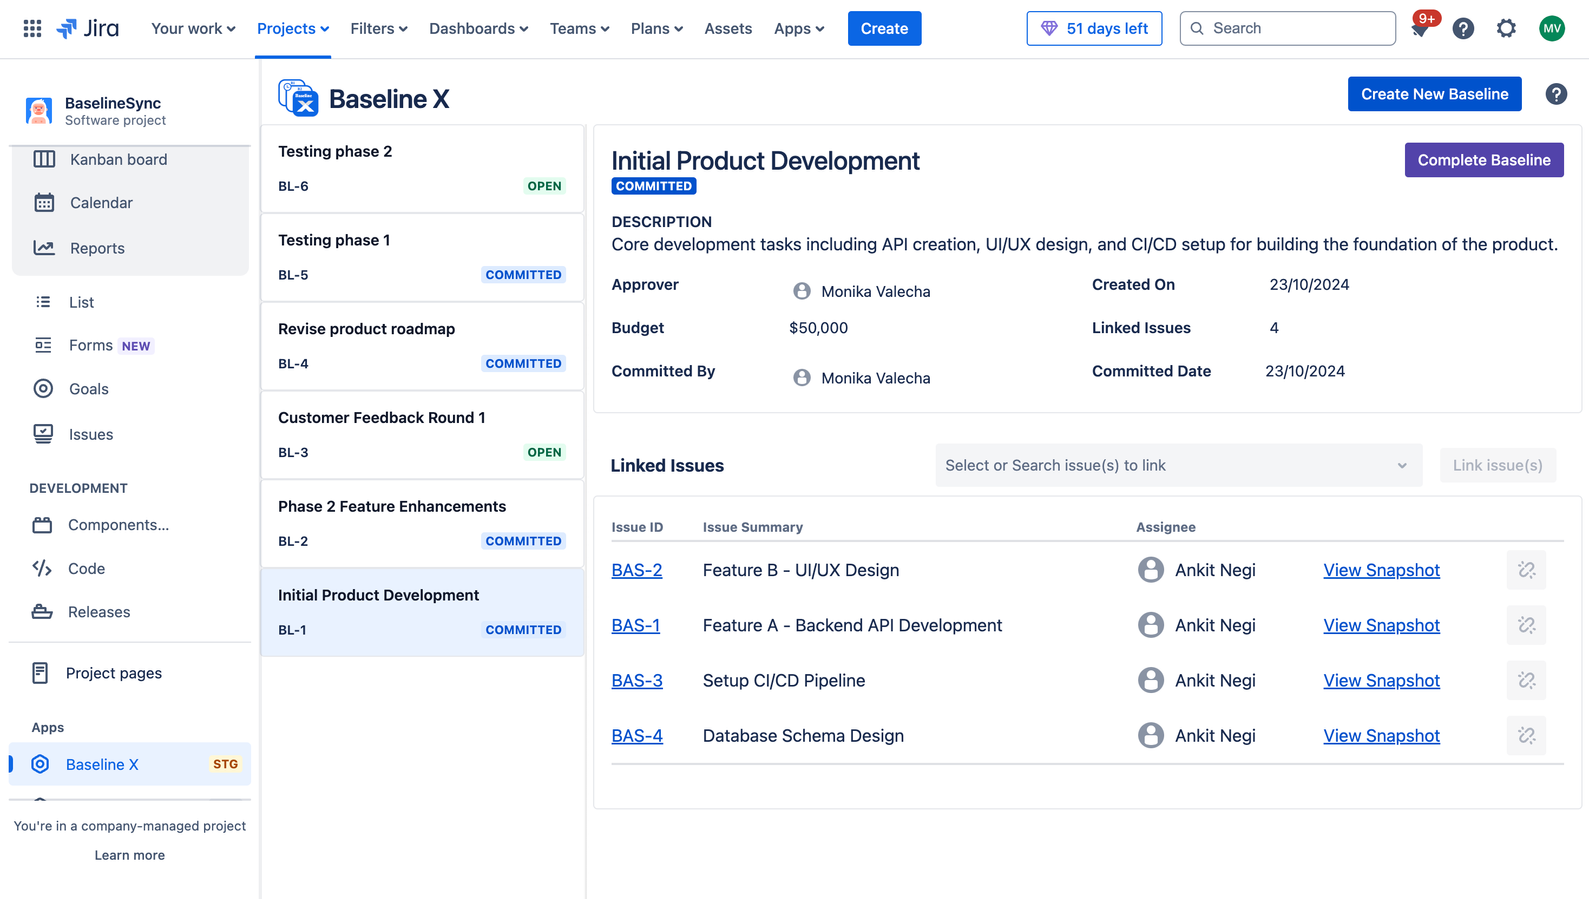Open issue link BAS-4
Viewport: 1589px width, 899px height.
pos(637,735)
